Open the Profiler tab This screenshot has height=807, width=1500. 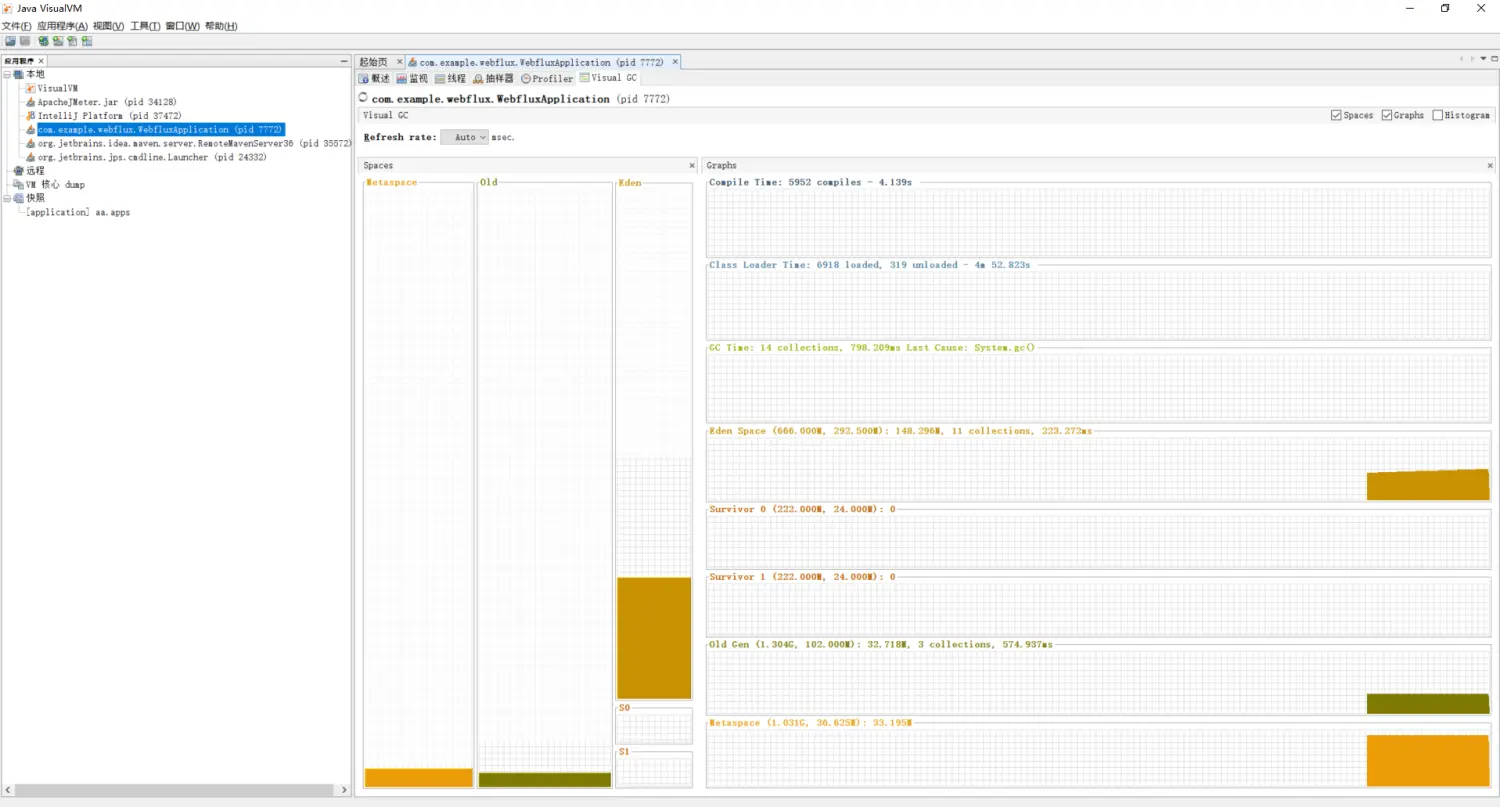point(547,78)
